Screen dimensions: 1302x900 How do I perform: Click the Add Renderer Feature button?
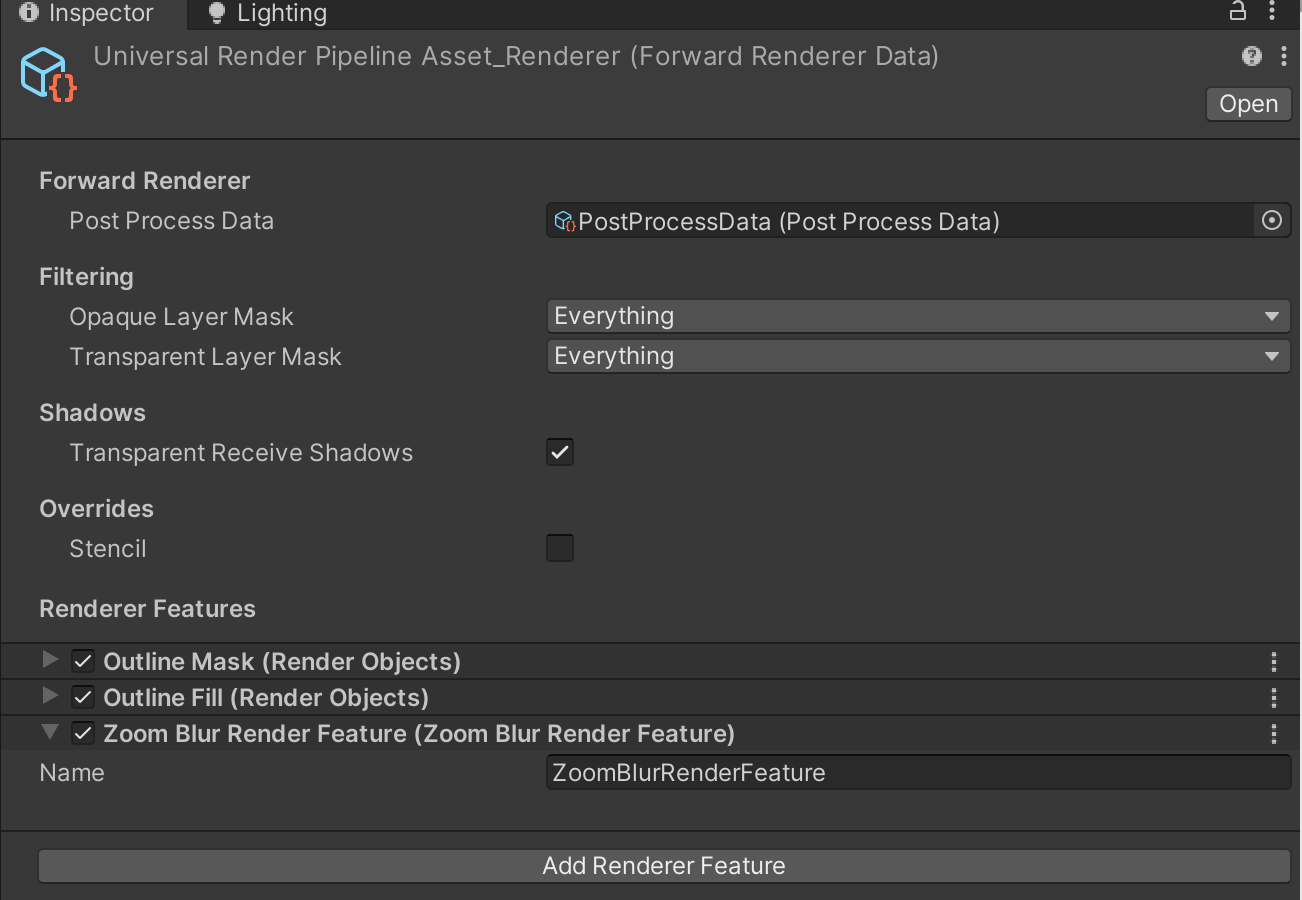(x=664, y=866)
